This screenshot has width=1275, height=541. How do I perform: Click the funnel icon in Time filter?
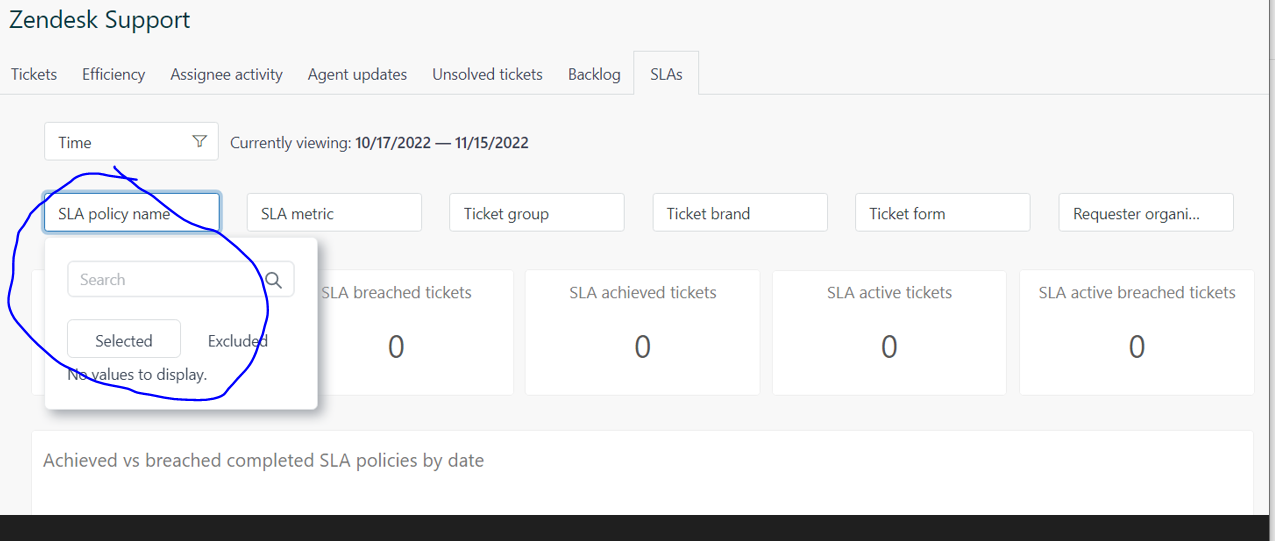(199, 142)
